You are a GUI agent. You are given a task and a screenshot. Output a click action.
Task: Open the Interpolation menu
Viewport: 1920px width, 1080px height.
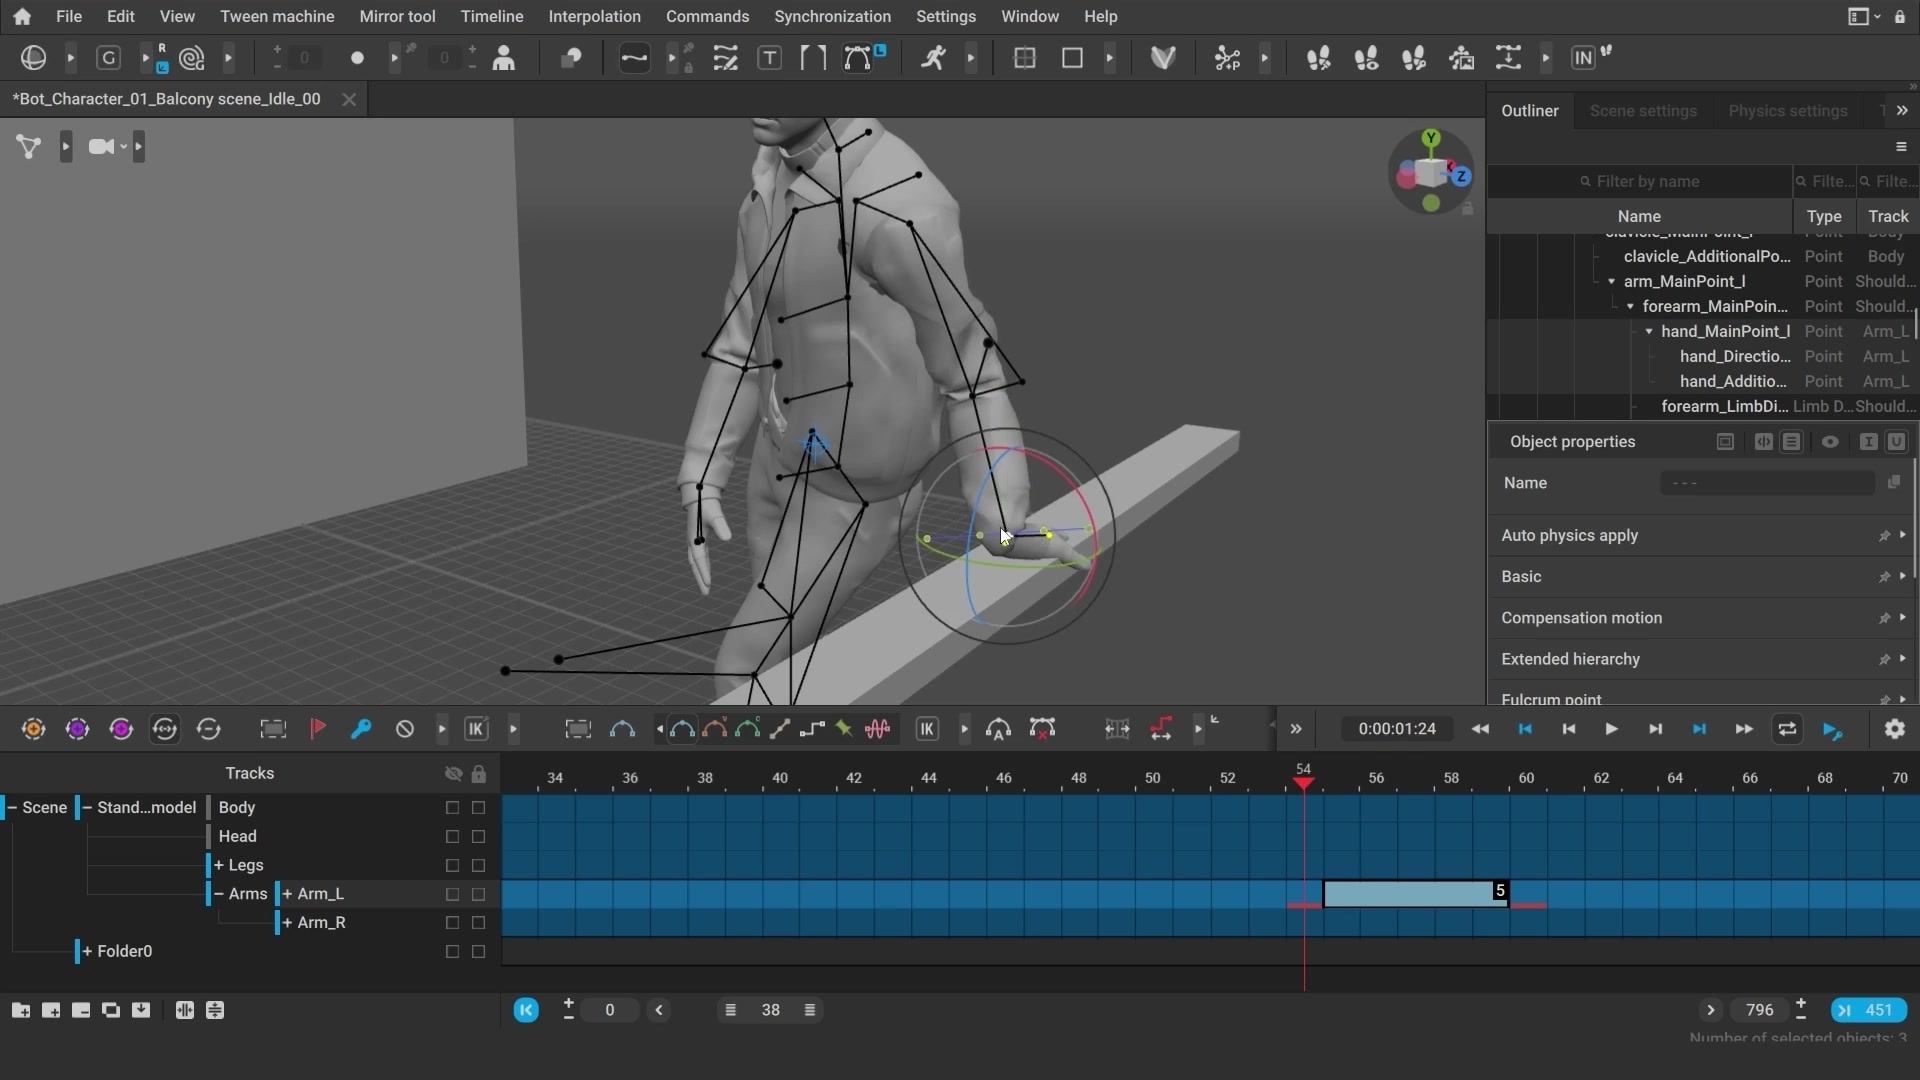pos(594,16)
